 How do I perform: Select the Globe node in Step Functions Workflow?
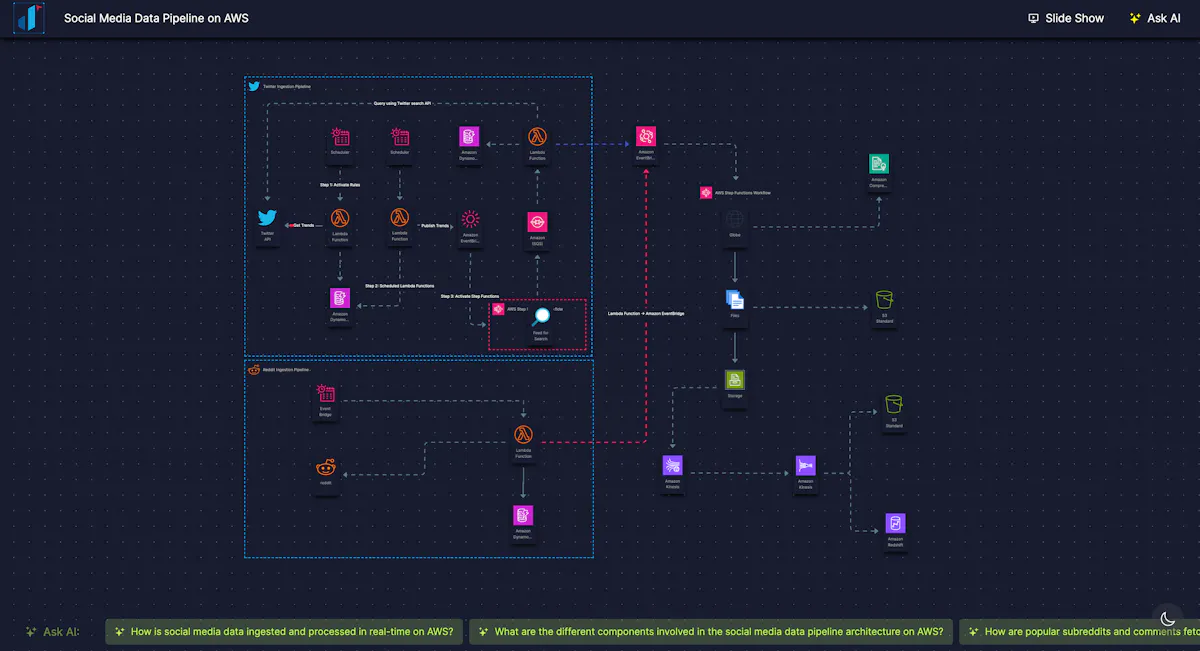pyautogui.click(x=735, y=218)
